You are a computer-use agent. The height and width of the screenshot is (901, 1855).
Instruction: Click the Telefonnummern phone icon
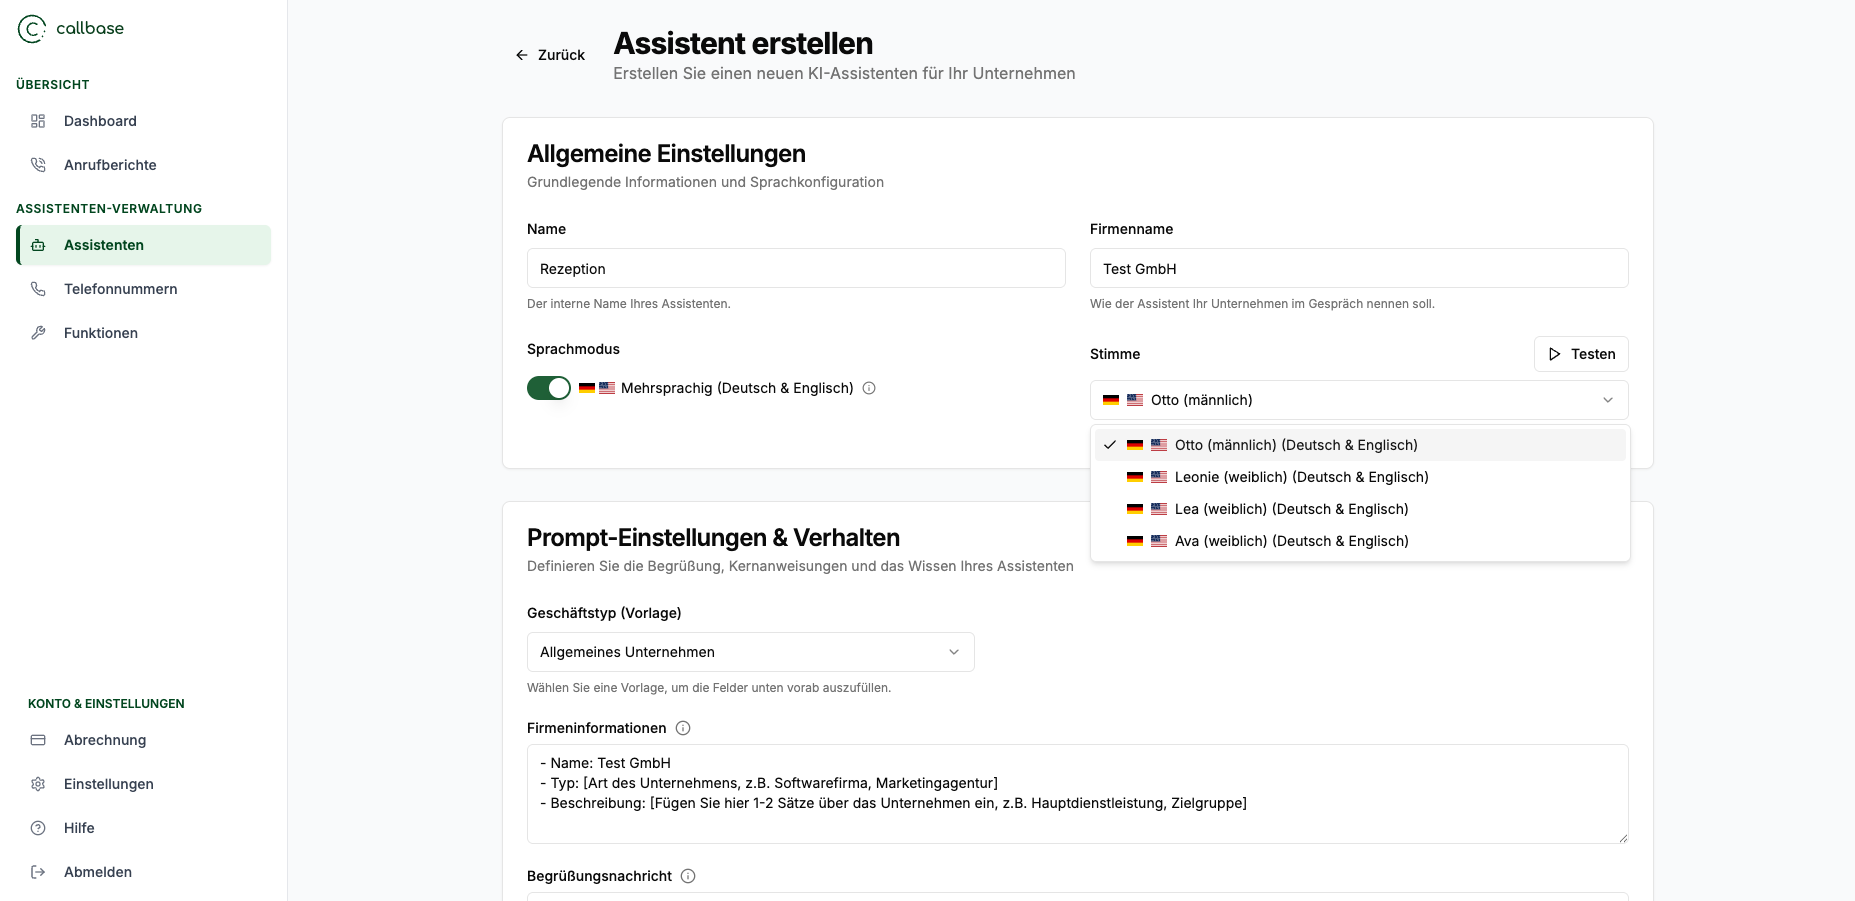[x=38, y=289]
